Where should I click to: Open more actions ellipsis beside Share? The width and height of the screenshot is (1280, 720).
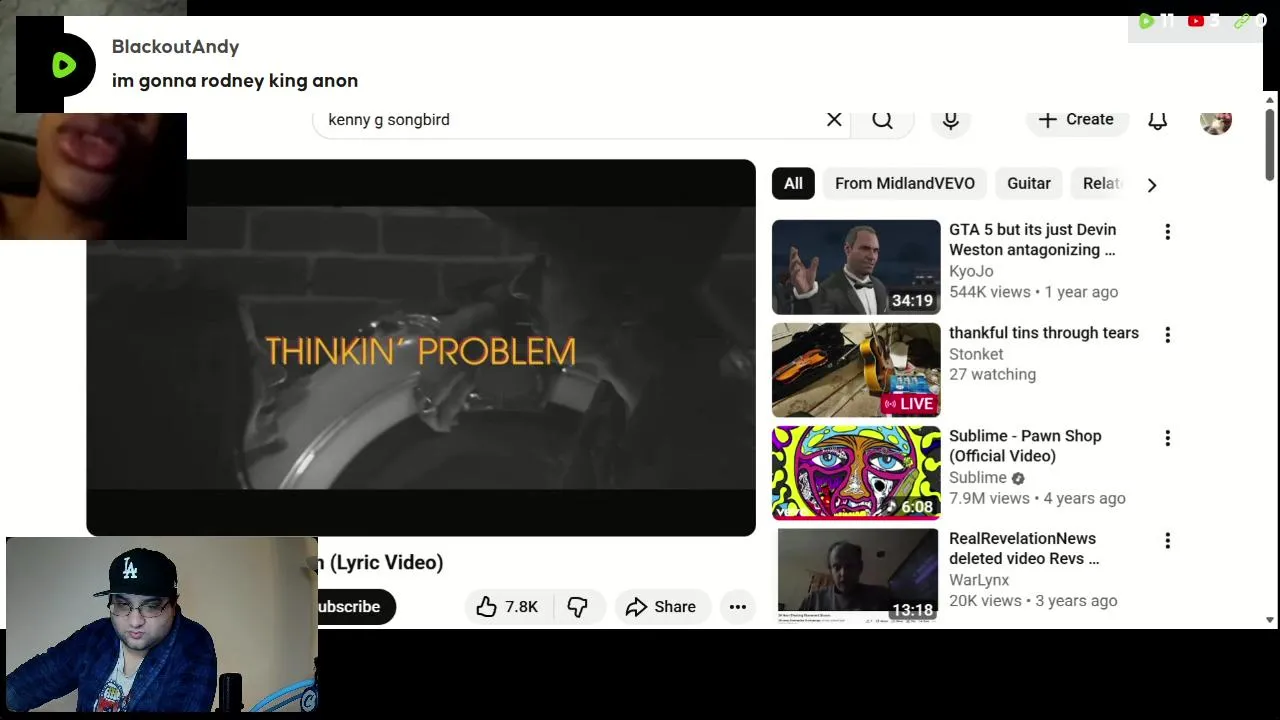point(738,607)
